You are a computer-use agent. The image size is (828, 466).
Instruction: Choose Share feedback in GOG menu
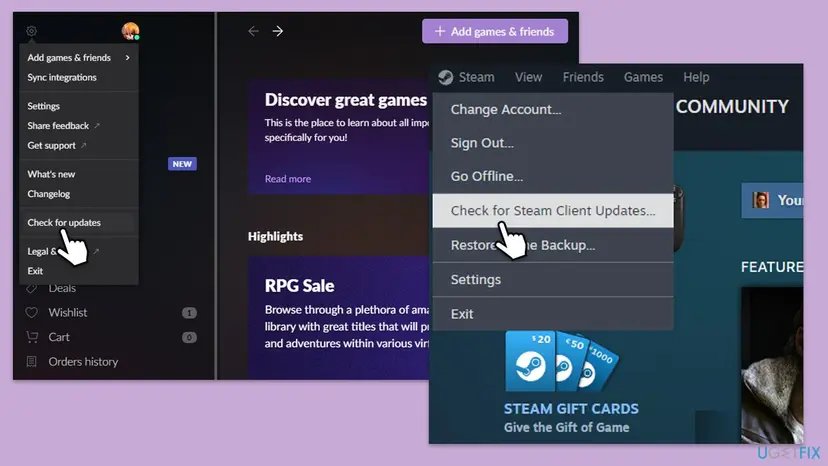pyautogui.click(x=79, y=126)
